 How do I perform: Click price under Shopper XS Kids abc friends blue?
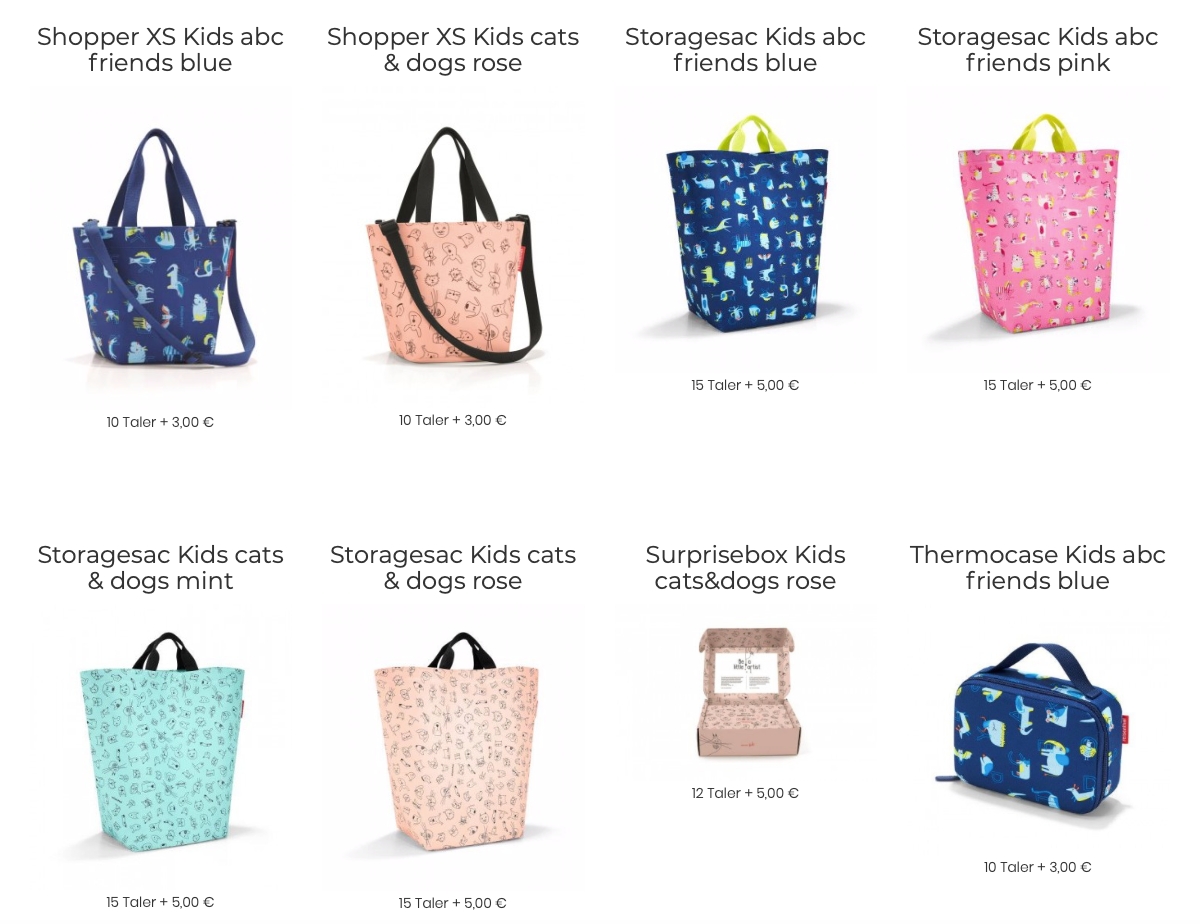[x=160, y=422]
